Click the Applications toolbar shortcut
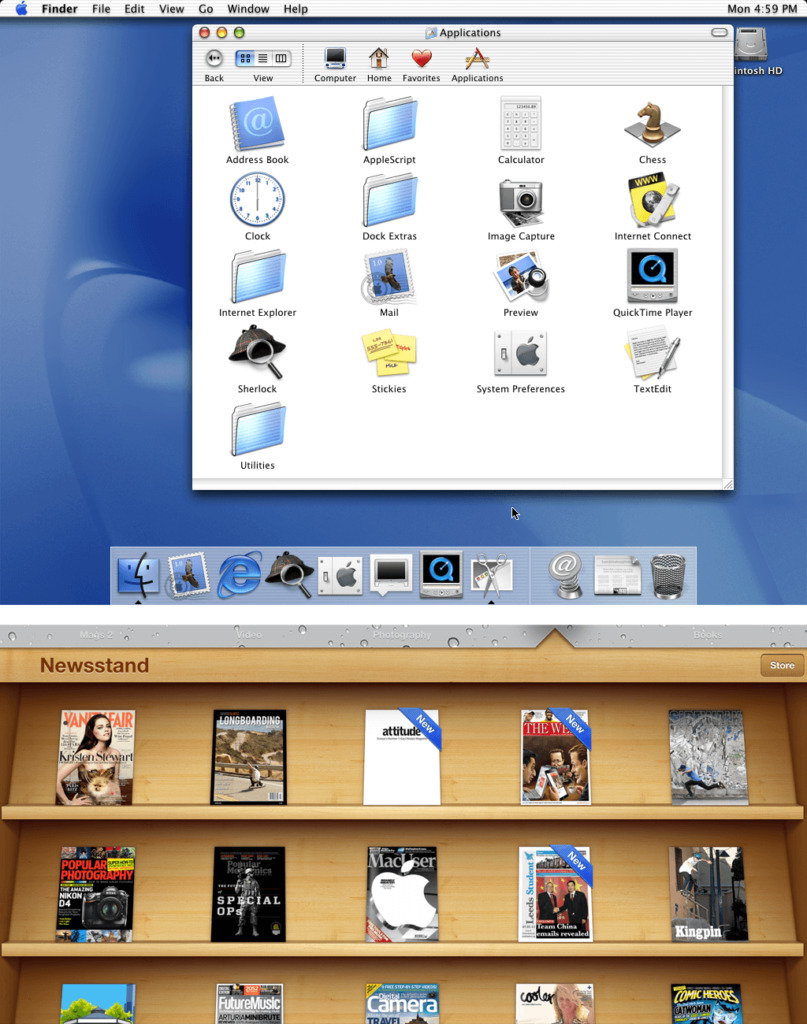 click(477, 65)
